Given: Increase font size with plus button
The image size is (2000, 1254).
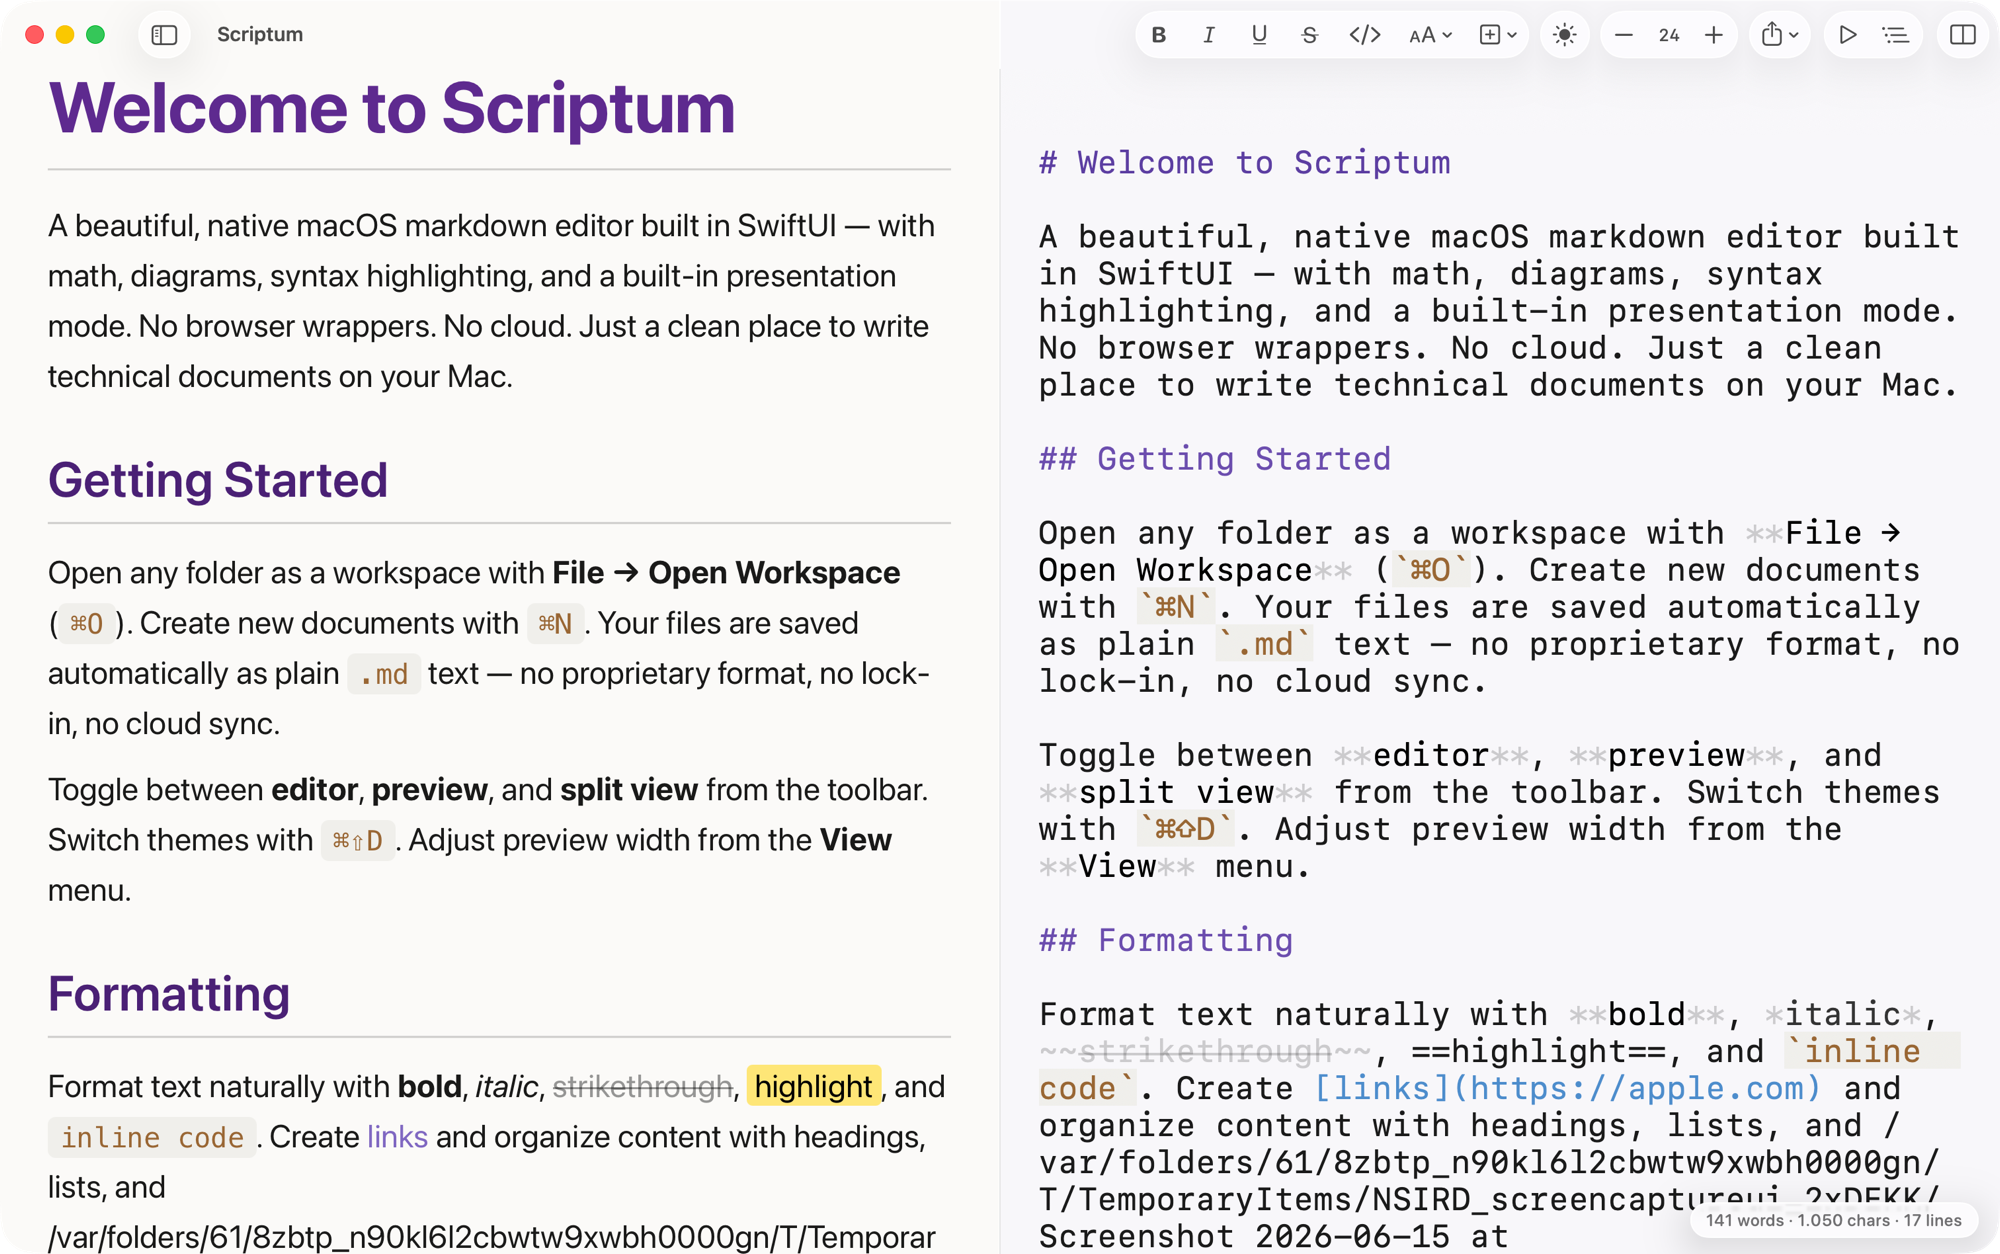Looking at the screenshot, I should [1714, 35].
